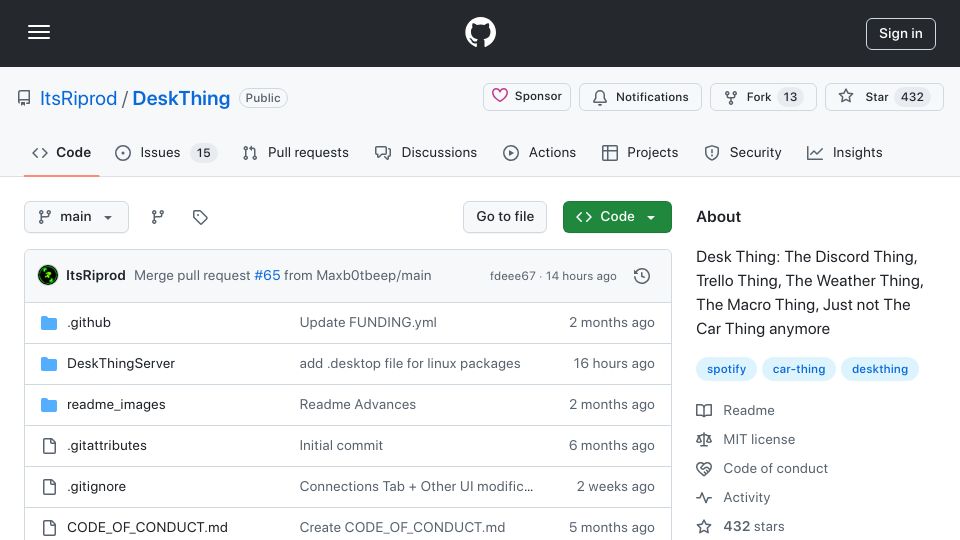Expand the main branch dropdown
960x540 pixels.
point(77,217)
